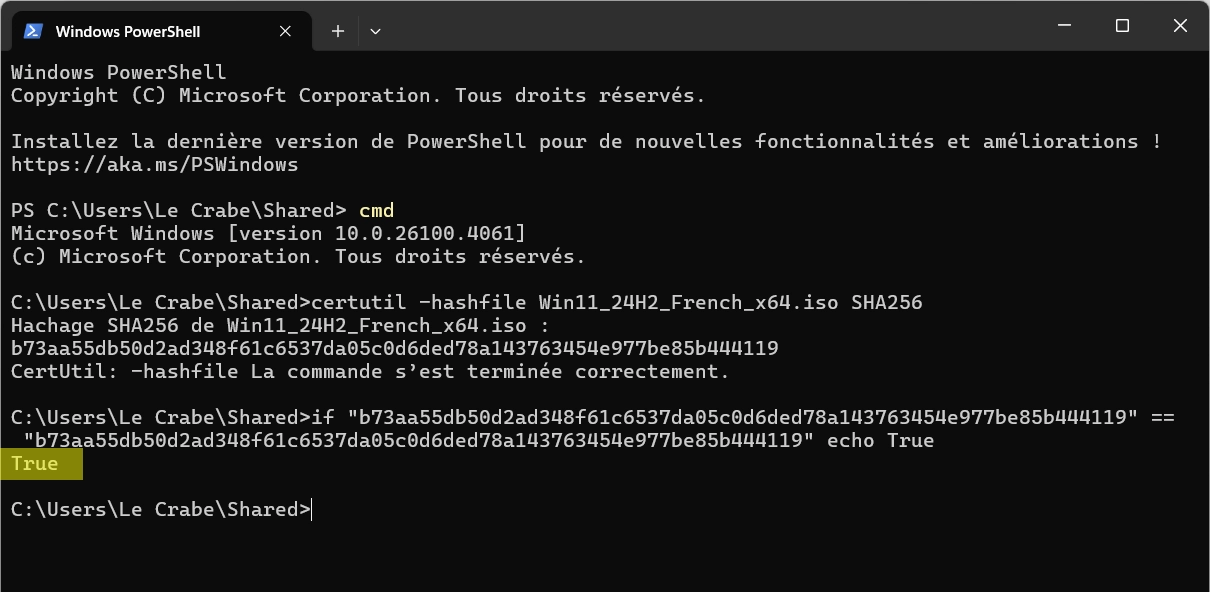
Task: Select the Windows PowerShell tab
Action: pyautogui.click(x=156, y=31)
